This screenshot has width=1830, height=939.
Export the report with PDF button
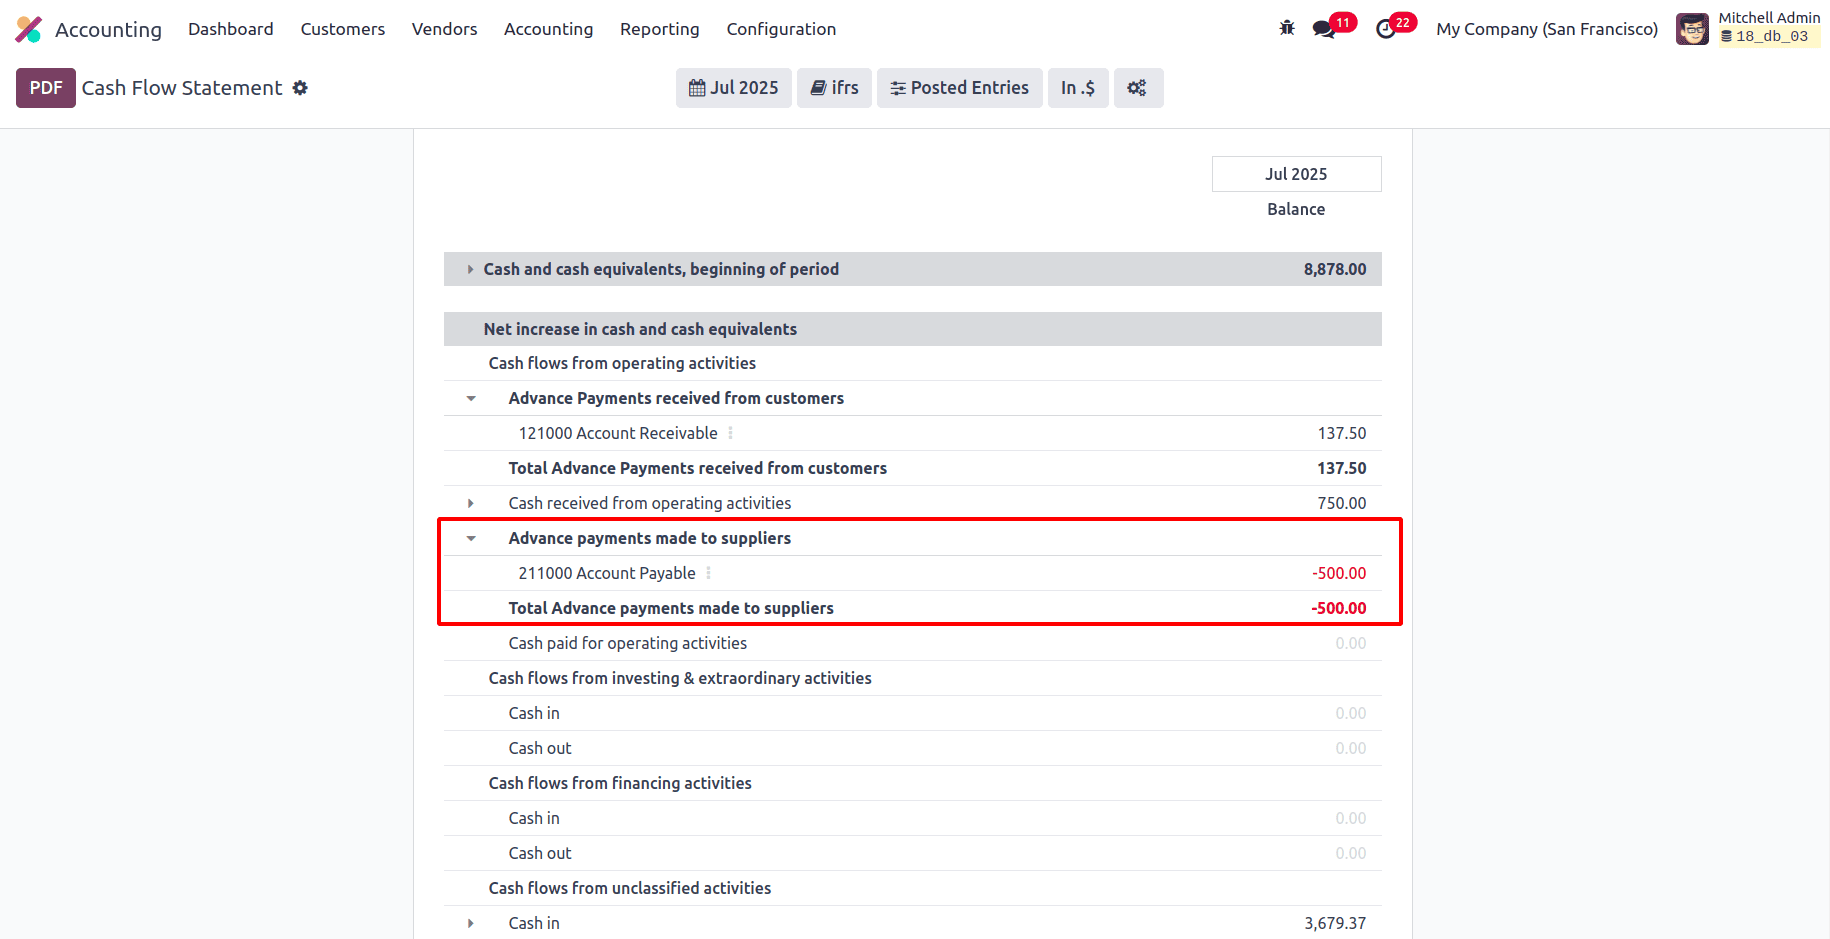click(46, 88)
